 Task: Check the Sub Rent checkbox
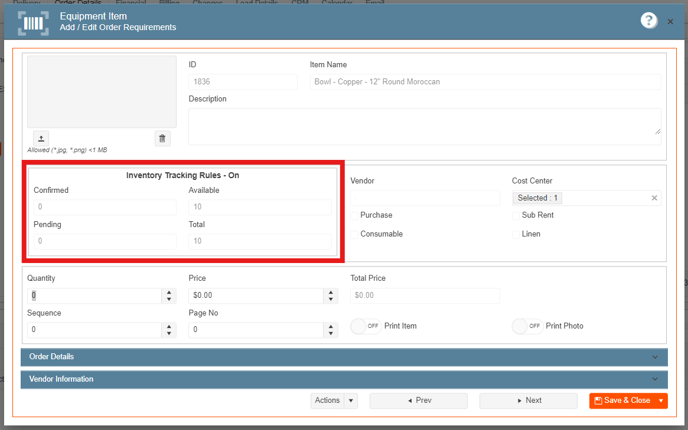[x=516, y=215]
